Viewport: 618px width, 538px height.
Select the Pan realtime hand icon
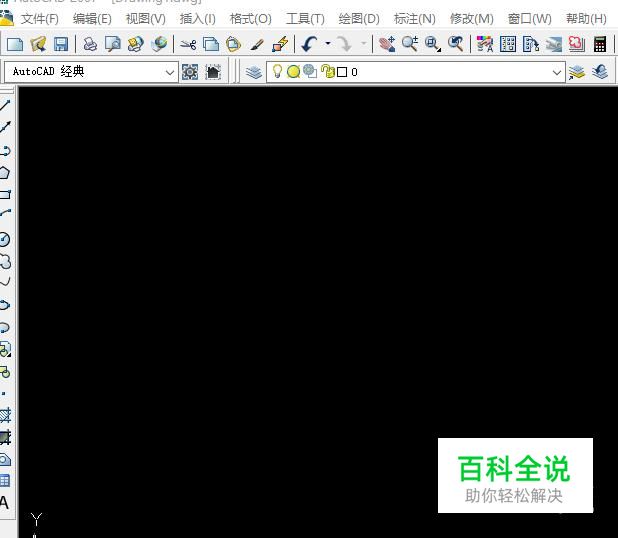(387, 44)
